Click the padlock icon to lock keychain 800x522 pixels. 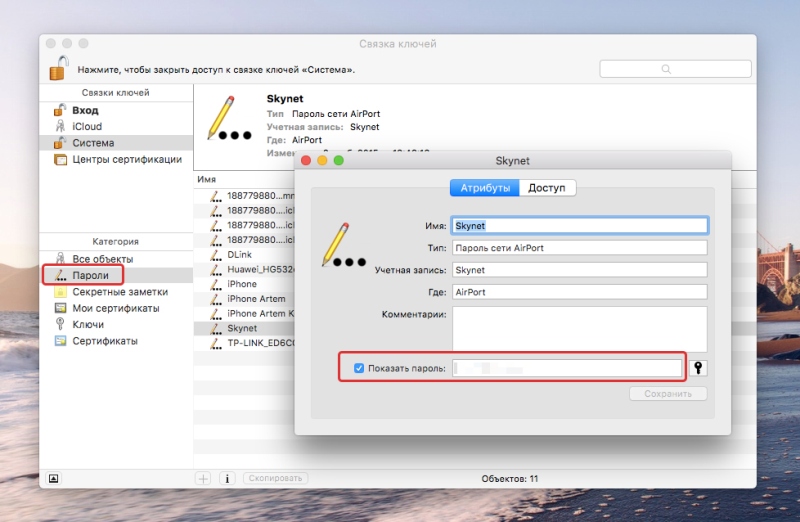point(59,68)
